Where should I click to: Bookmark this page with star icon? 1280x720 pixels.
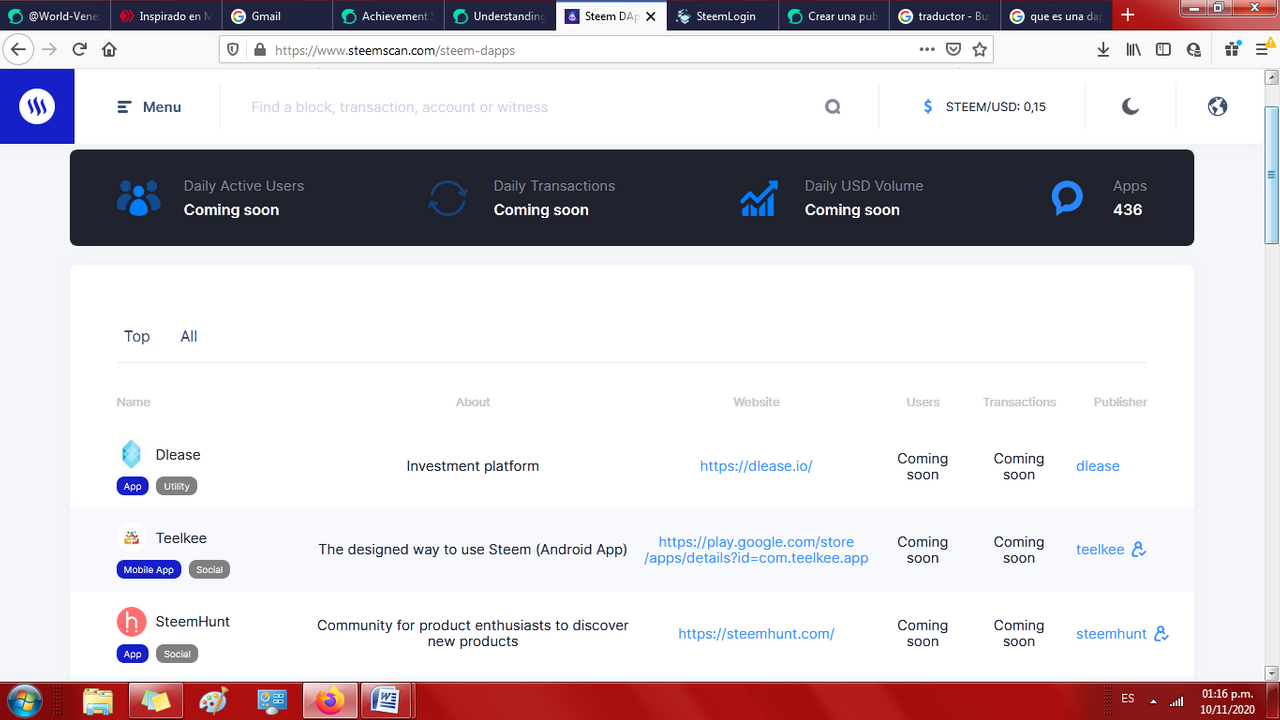click(980, 49)
